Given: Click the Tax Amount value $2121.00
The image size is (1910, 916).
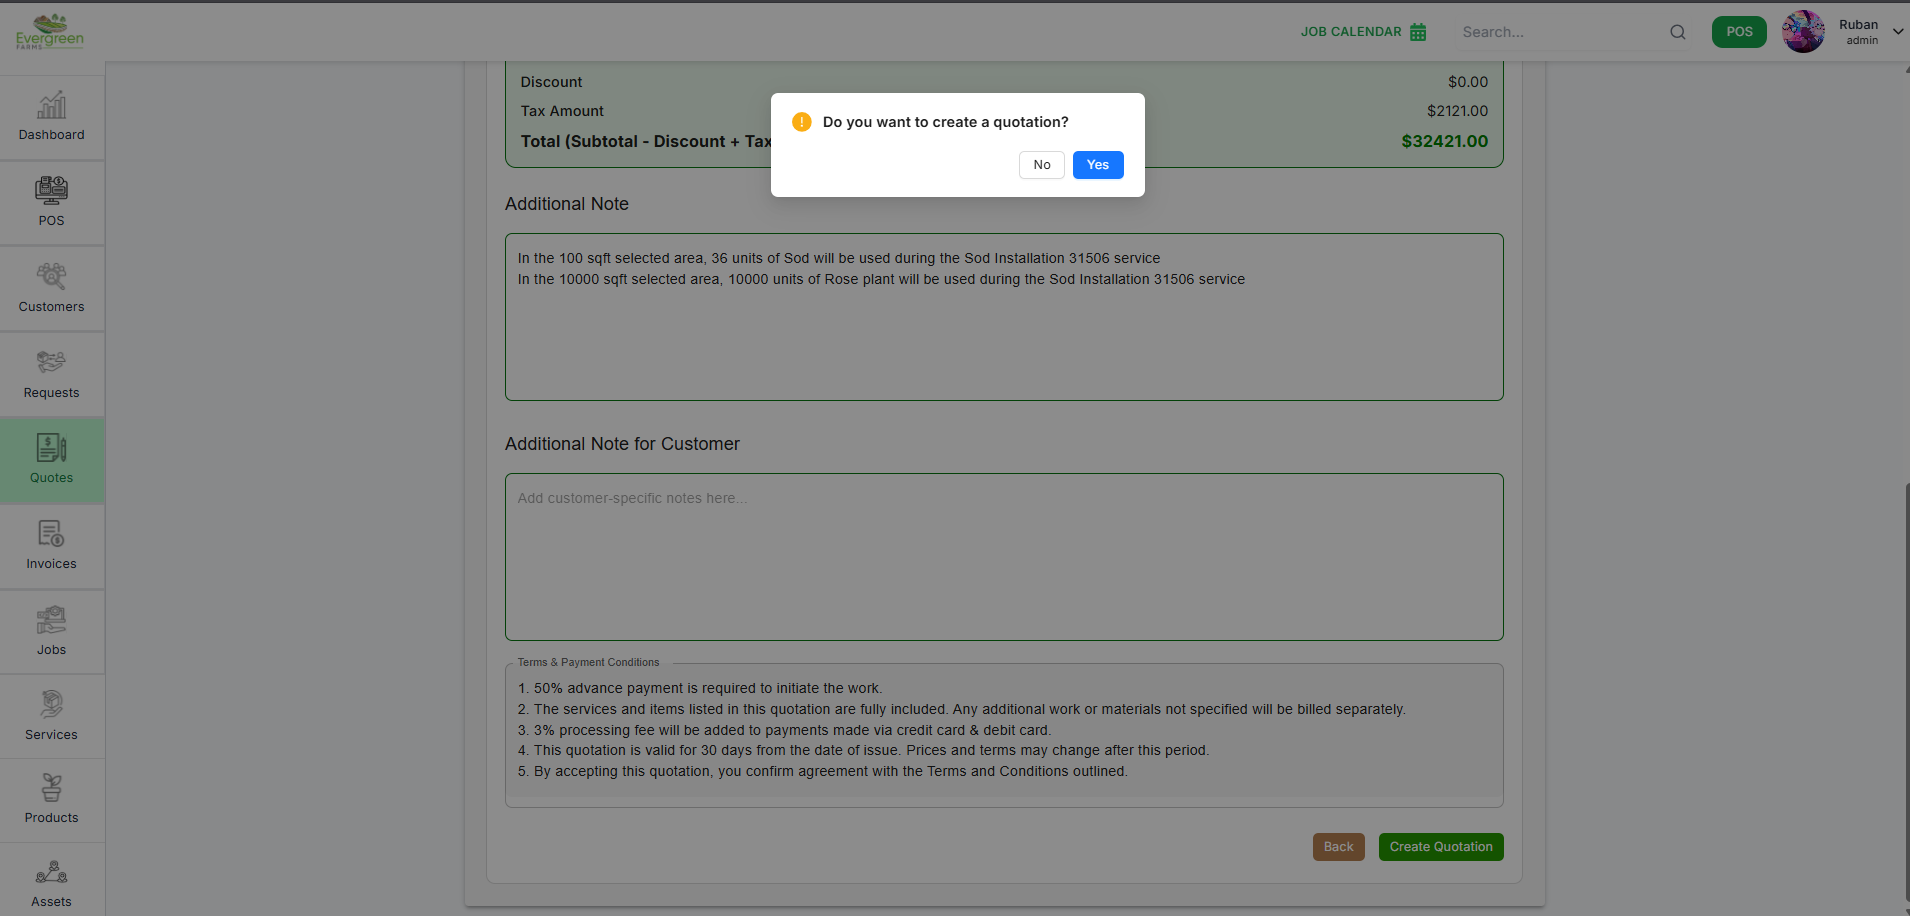Looking at the screenshot, I should pos(1457,111).
